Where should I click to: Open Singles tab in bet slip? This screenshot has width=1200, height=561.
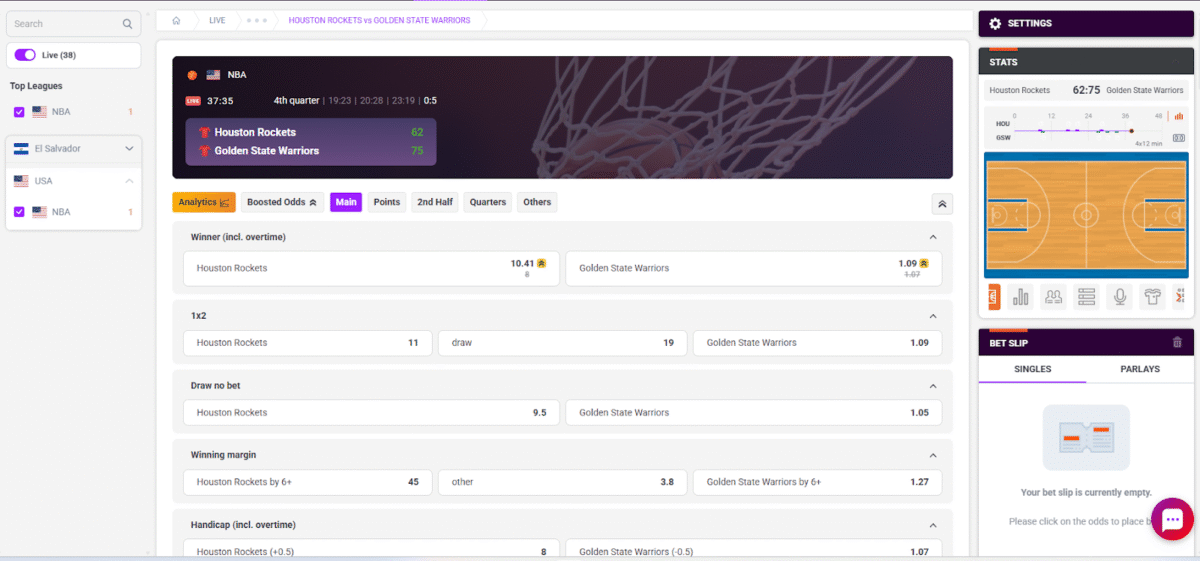(x=1032, y=369)
